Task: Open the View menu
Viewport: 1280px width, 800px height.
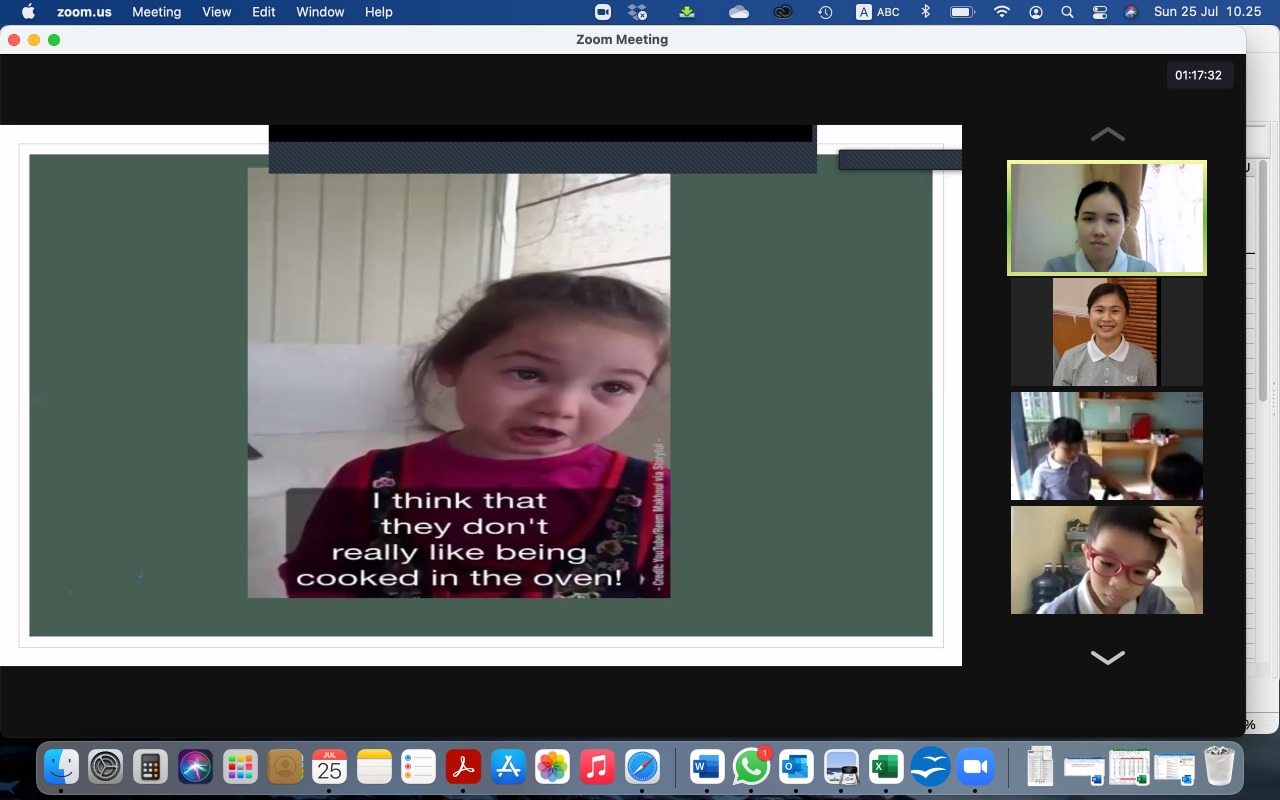Action: click(217, 12)
